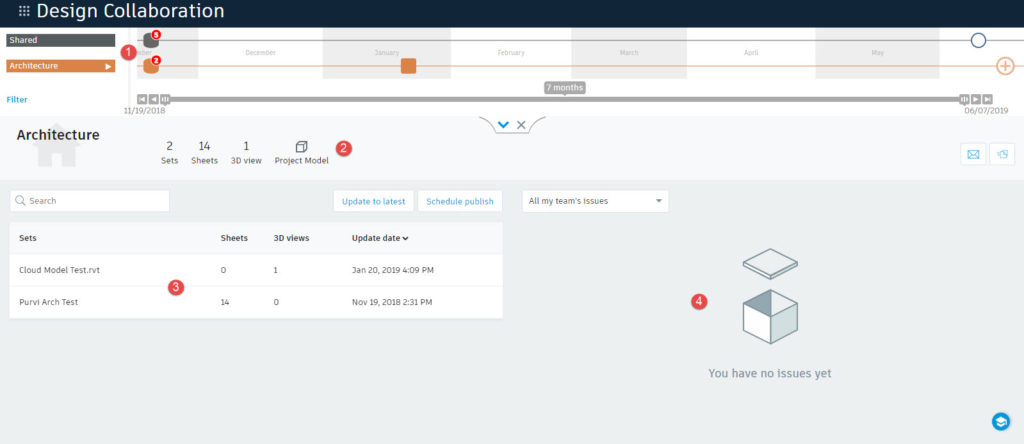Close the timeline panel with X

coord(522,125)
